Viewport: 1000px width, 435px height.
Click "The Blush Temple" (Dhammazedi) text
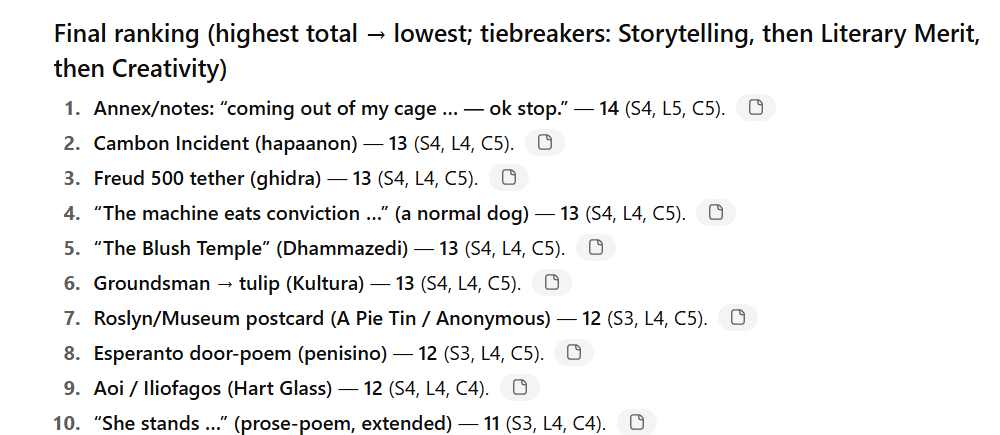pos(251,248)
